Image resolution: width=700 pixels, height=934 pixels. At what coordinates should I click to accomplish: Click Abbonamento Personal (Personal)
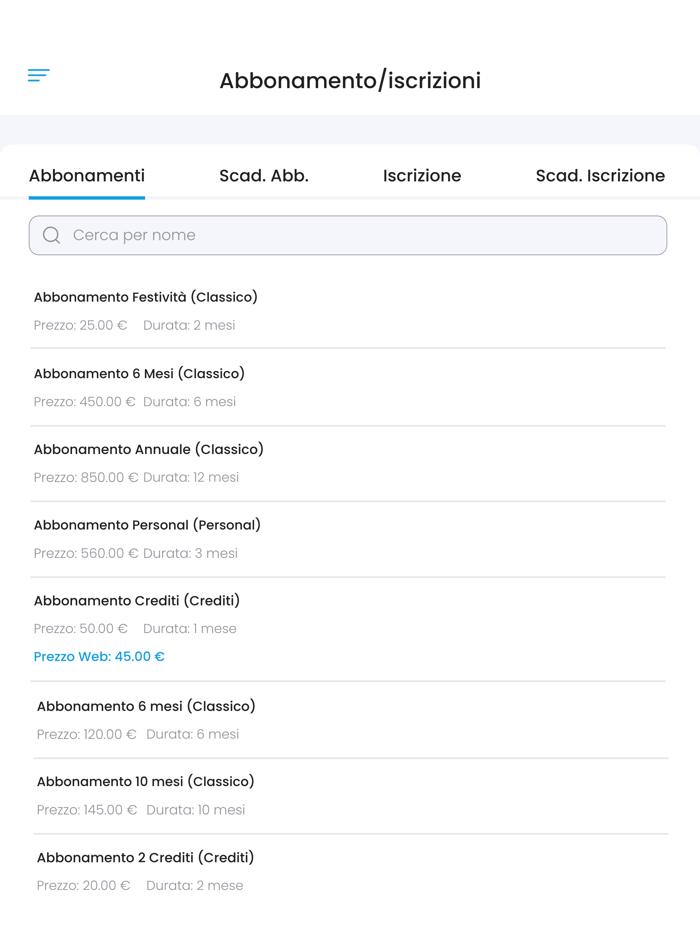147,525
